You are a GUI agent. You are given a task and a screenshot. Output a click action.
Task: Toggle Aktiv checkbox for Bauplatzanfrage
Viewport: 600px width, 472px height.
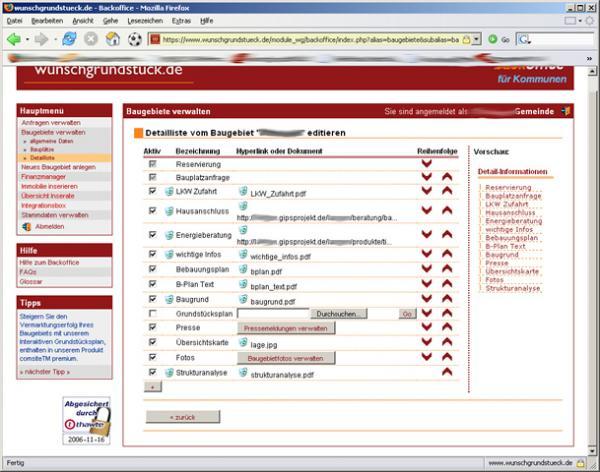[x=152, y=177]
